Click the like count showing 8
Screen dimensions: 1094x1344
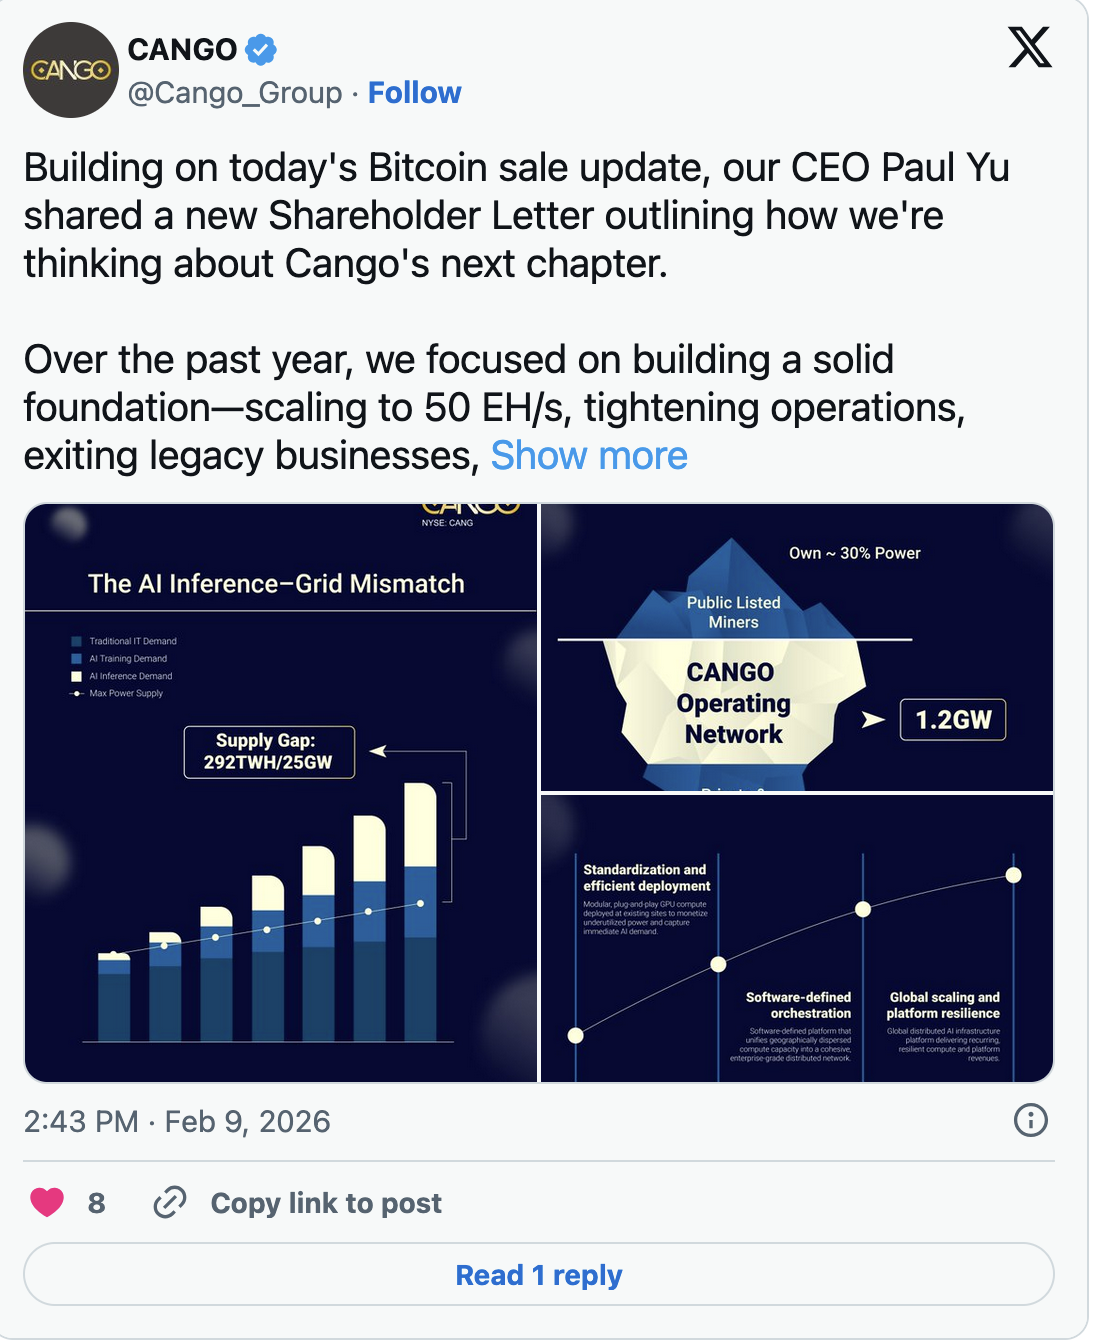coord(97,1203)
